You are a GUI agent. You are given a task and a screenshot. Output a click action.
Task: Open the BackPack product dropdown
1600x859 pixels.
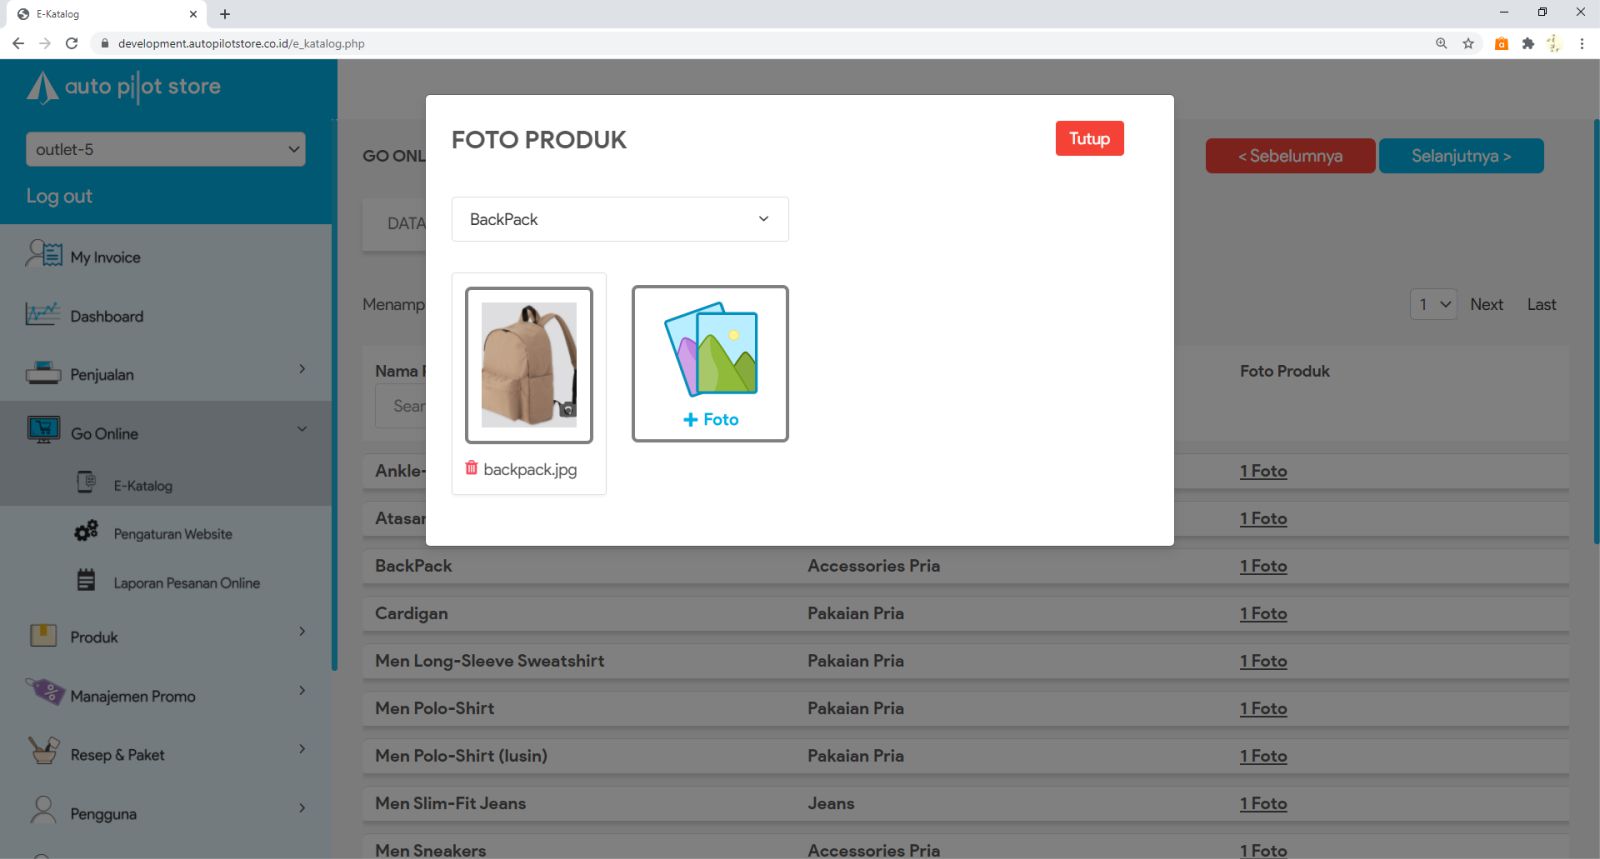619,219
